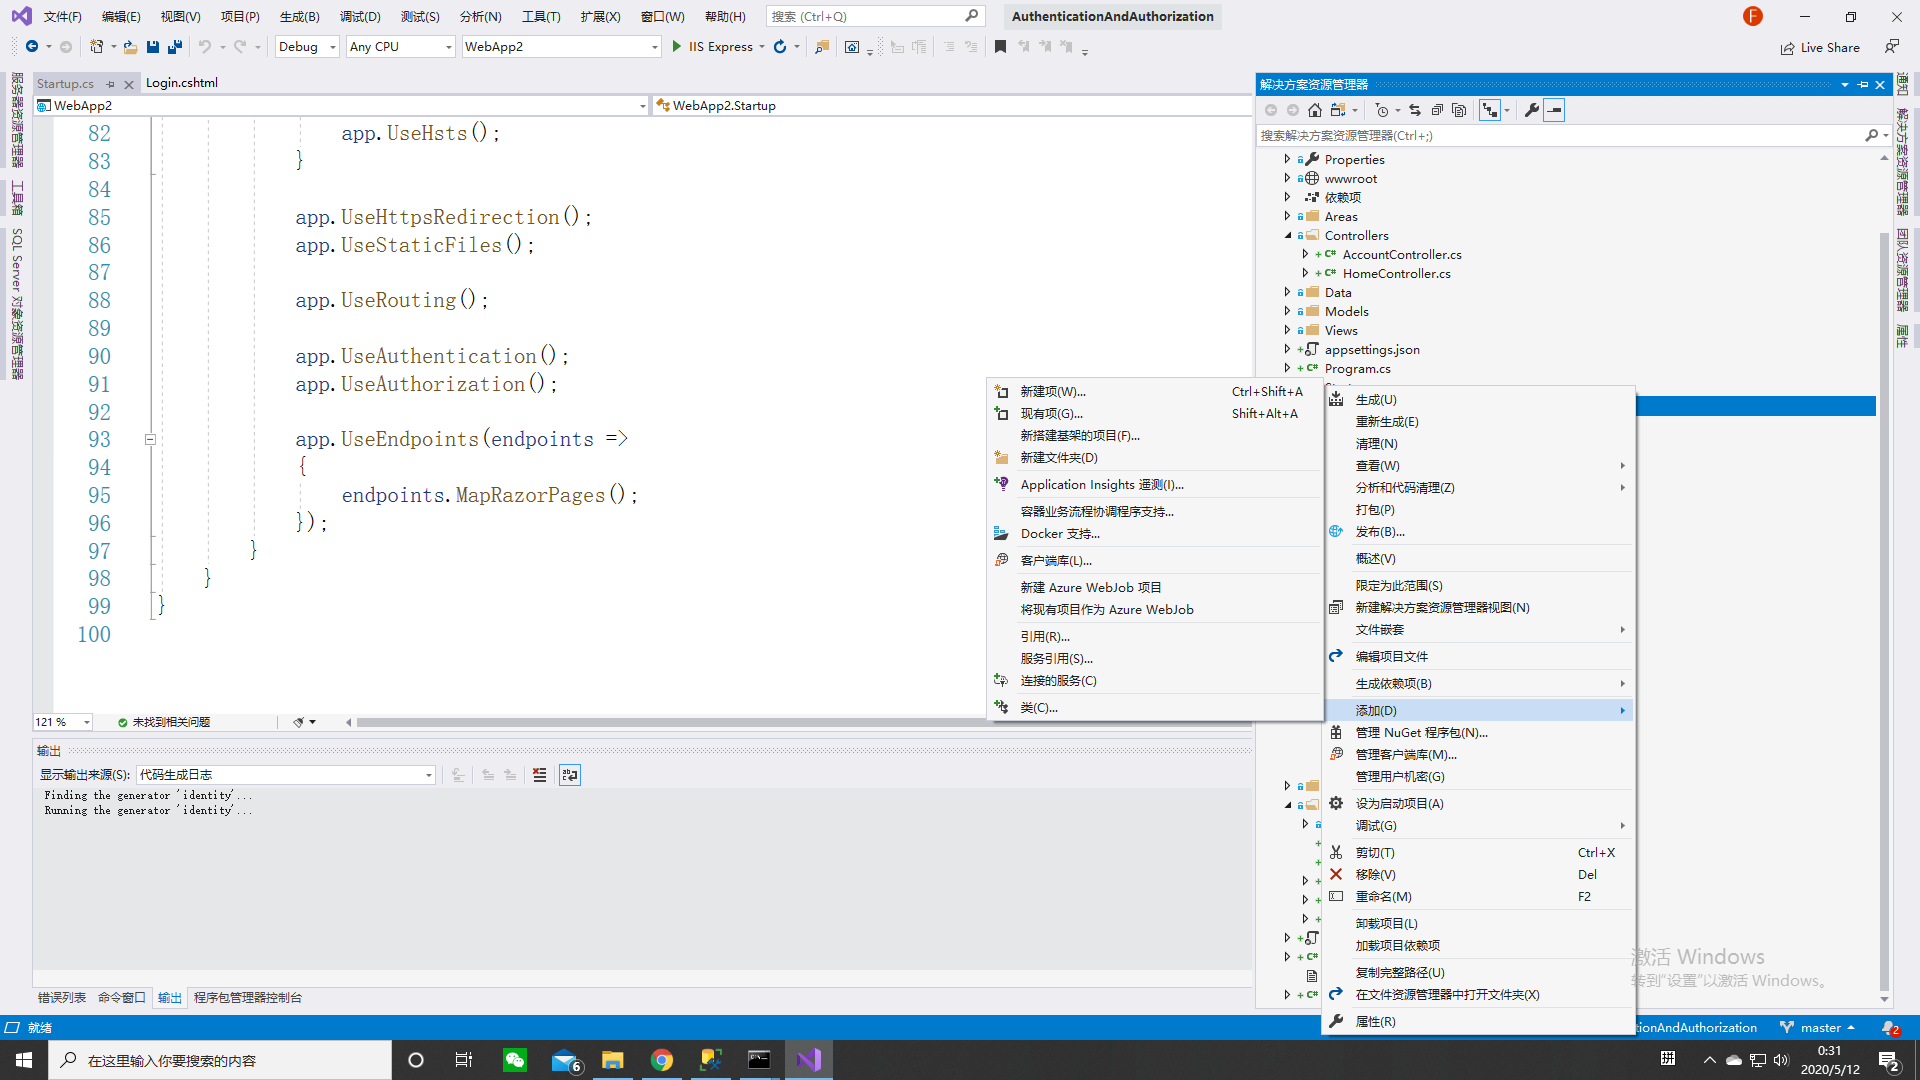1920x1080 pixels.
Task: Click the Home icon in Solution Explorer
Action: 1315,110
